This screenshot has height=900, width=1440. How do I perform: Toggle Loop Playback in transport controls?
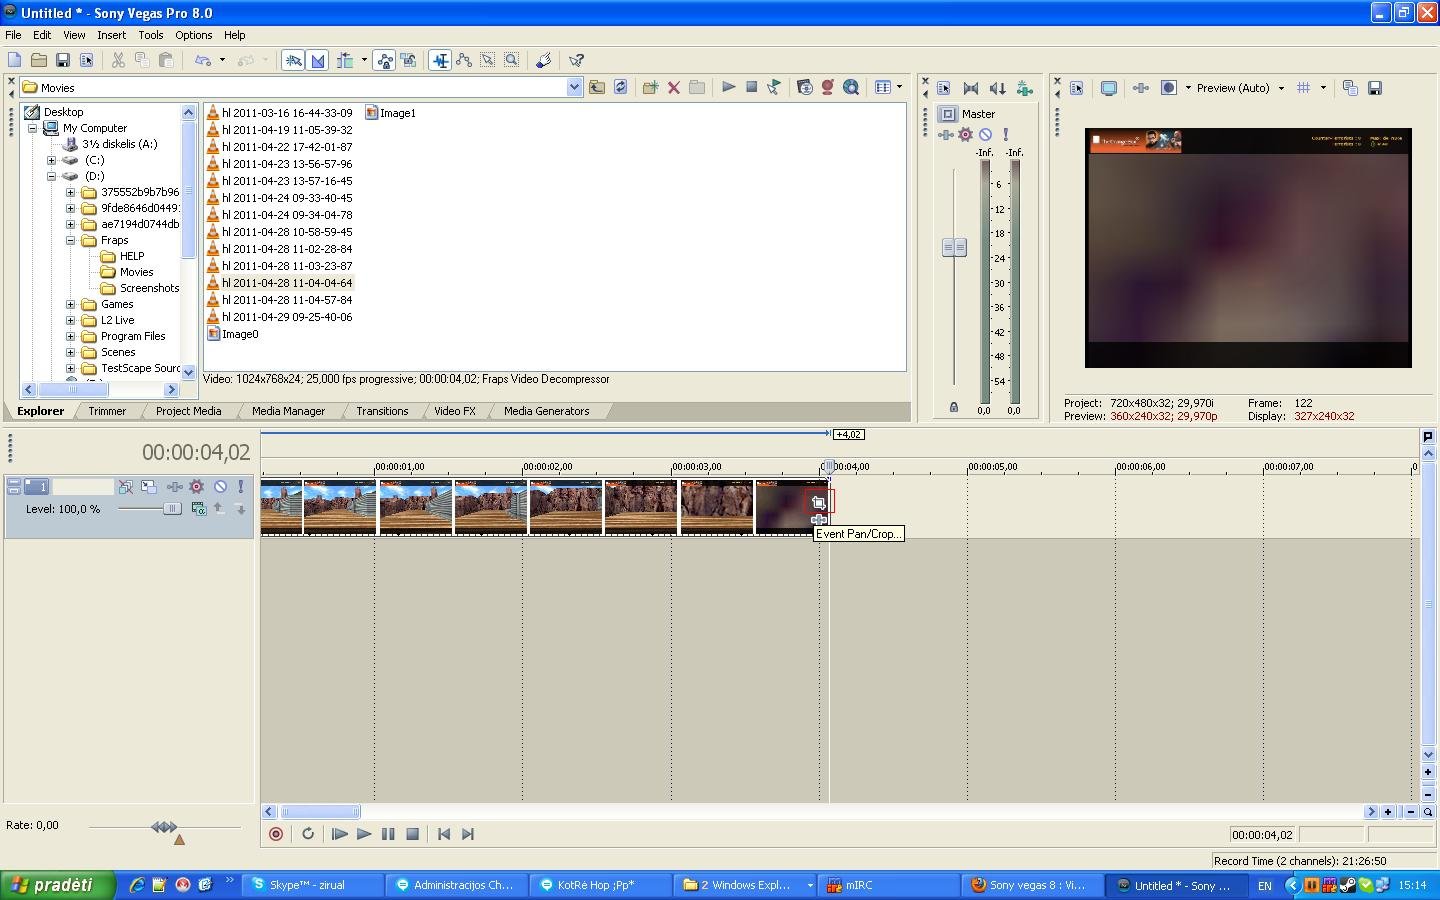308,834
